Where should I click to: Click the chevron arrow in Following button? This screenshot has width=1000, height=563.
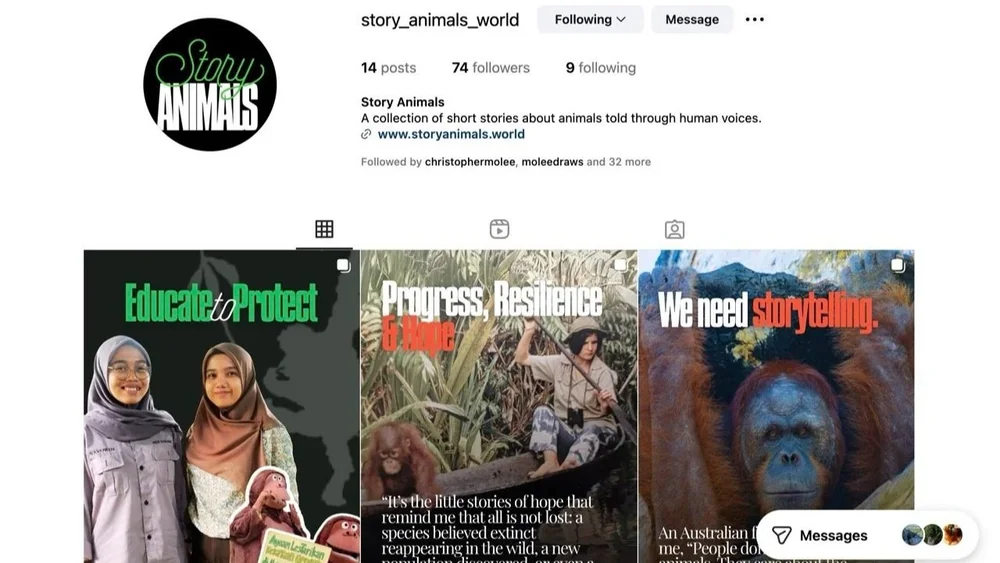pyautogui.click(x=621, y=20)
